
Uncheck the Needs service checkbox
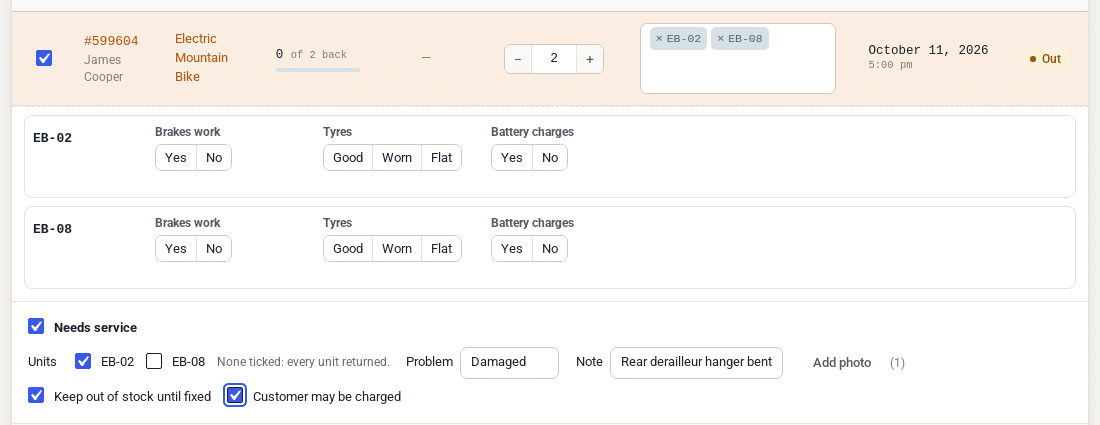tap(36, 327)
